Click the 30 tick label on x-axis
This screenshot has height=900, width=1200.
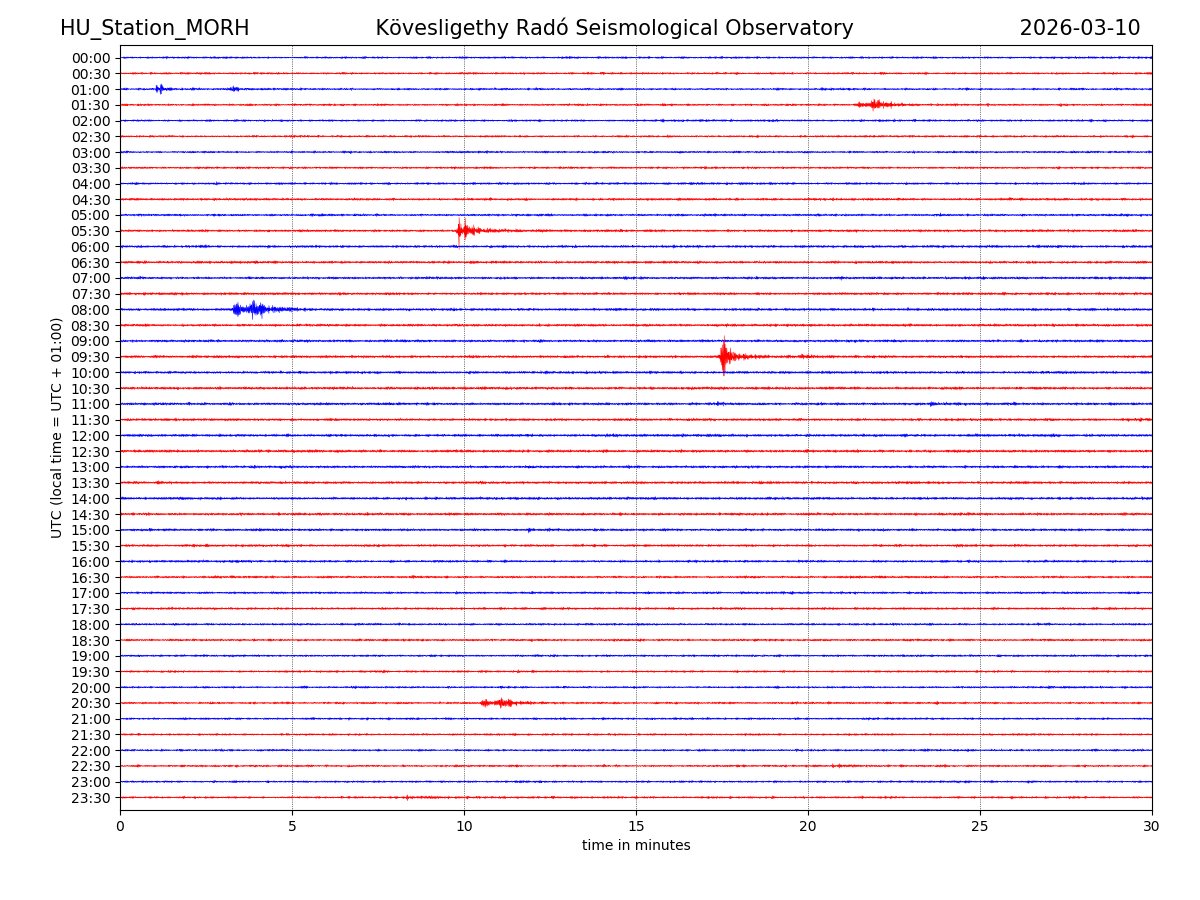point(1151,826)
